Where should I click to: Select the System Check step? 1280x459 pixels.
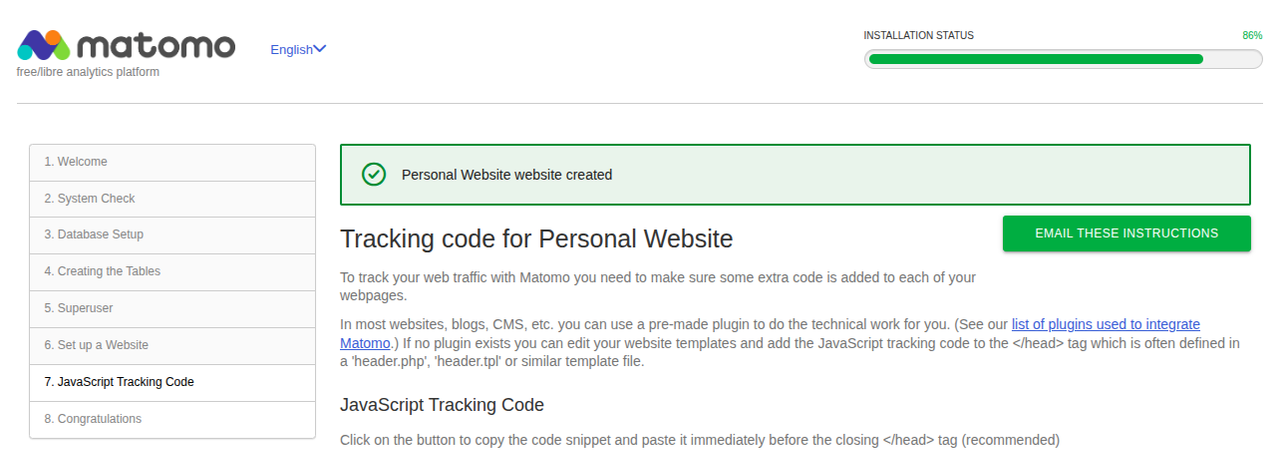click(x=89, y=199)
